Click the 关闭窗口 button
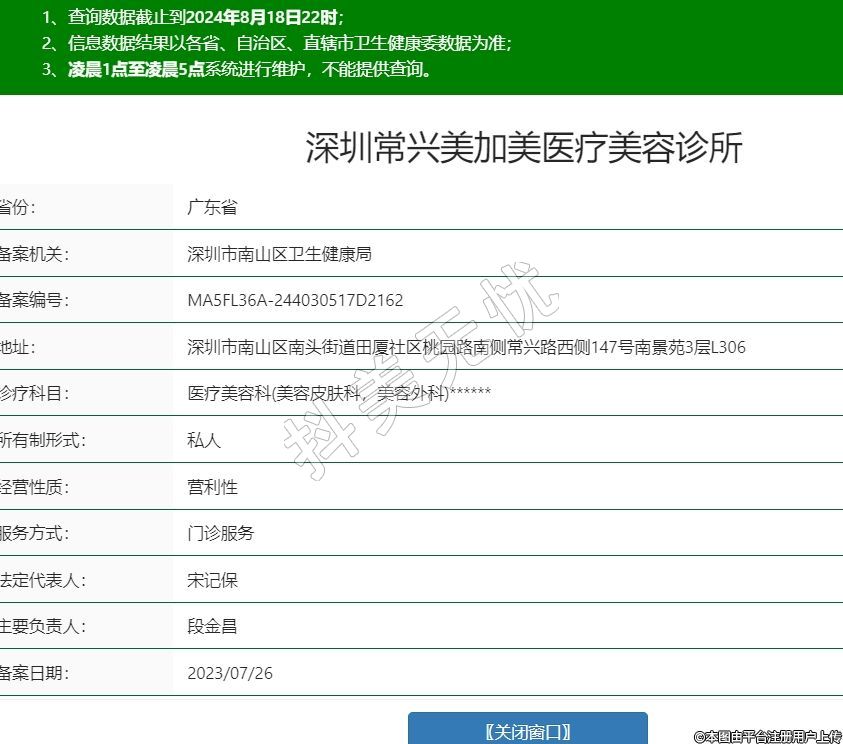 pos(527,730)
